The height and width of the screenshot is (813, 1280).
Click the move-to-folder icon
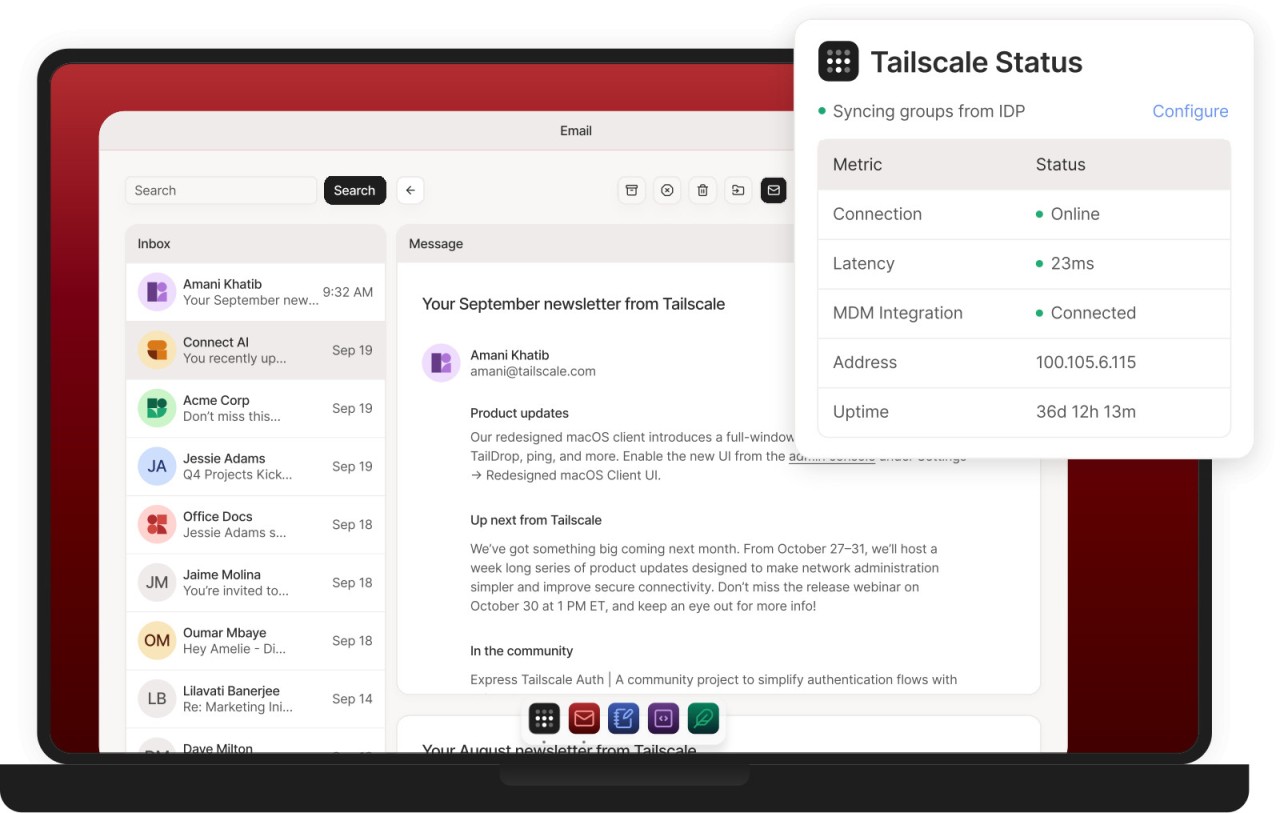[x=738, y=190]
